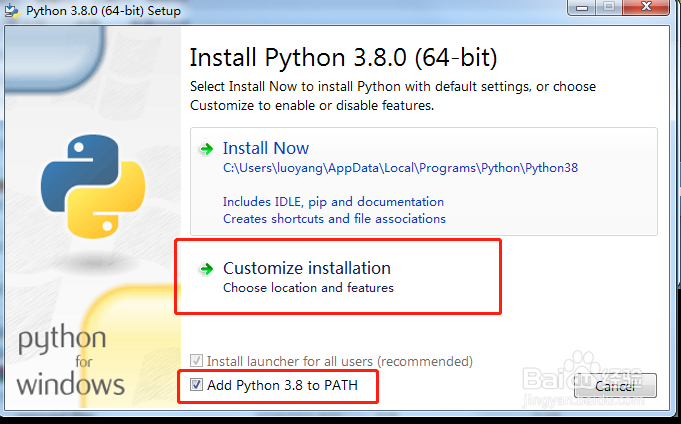Start setup via the Install Now heading
681x424 pixels.
tap(266, 148)
